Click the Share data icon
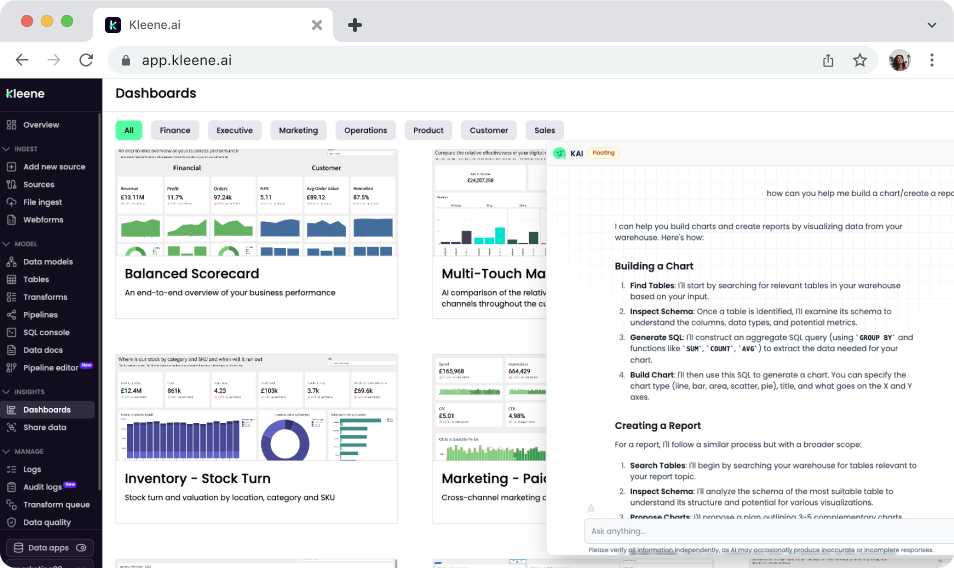954x568 pixels. click(x=11, y=427)
